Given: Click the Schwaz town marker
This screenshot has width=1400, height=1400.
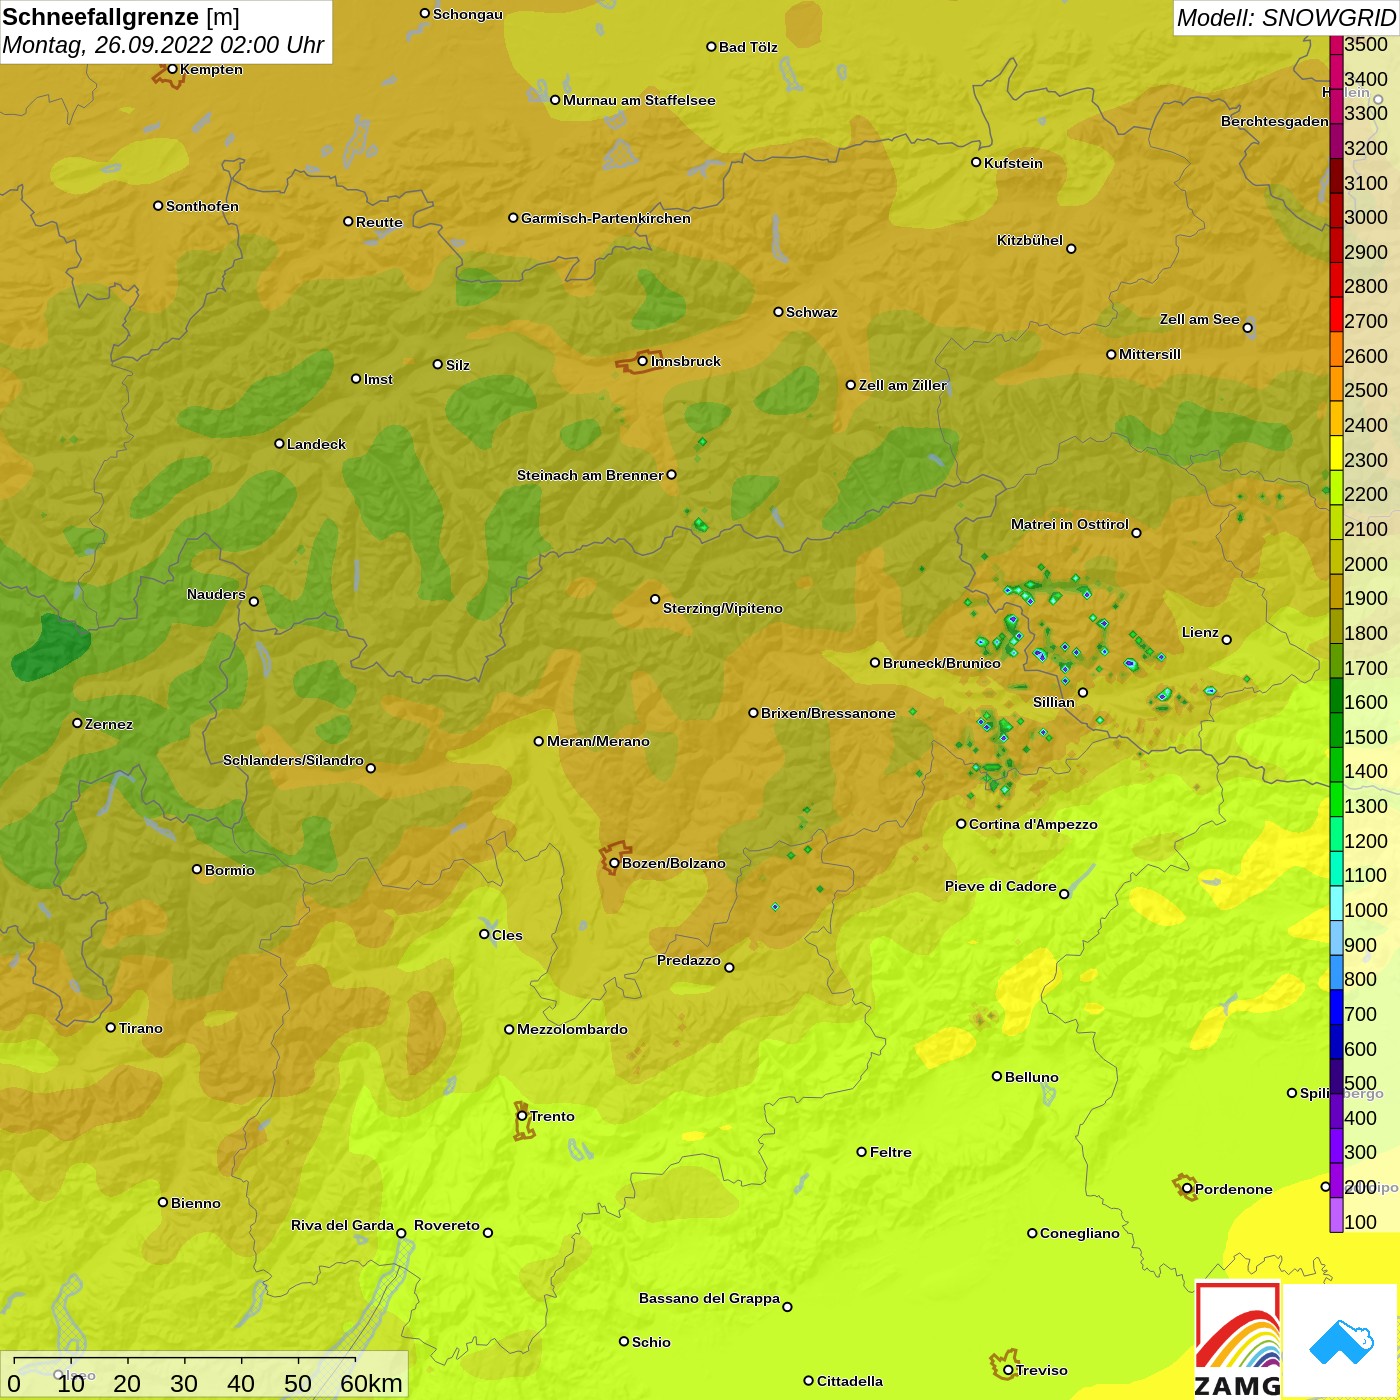Looking at the screenshot, I should point(778,312).
